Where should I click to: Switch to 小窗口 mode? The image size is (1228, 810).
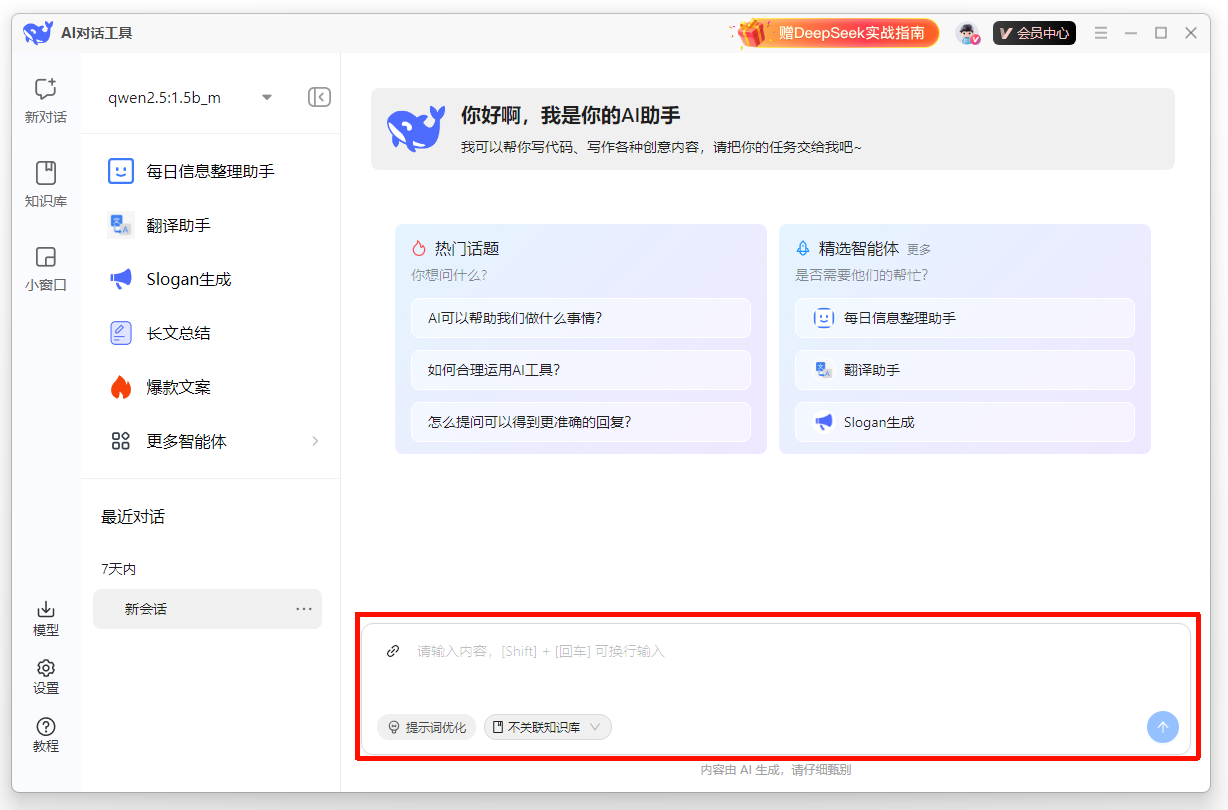tap(45, 268)
